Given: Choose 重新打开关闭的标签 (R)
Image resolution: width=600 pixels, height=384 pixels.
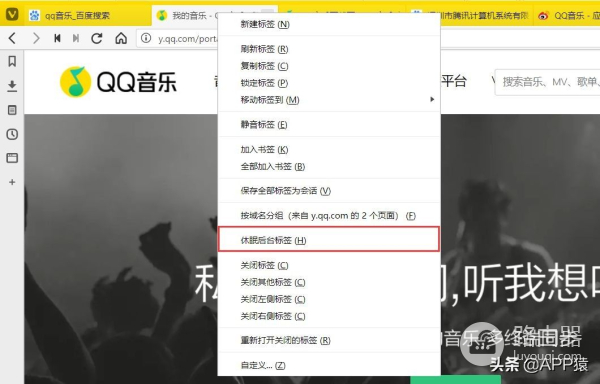Looking at the screenshot, I should (x=329, y=340).
